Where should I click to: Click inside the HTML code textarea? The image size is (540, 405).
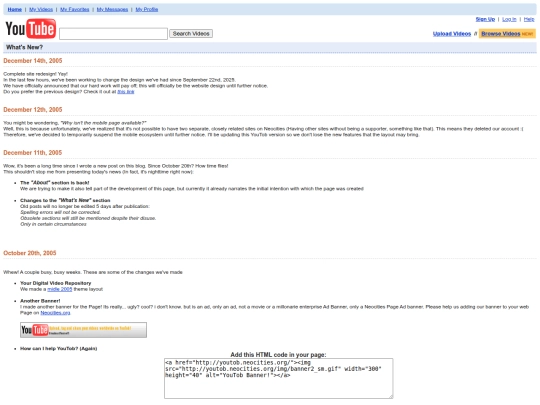point(278,378)
